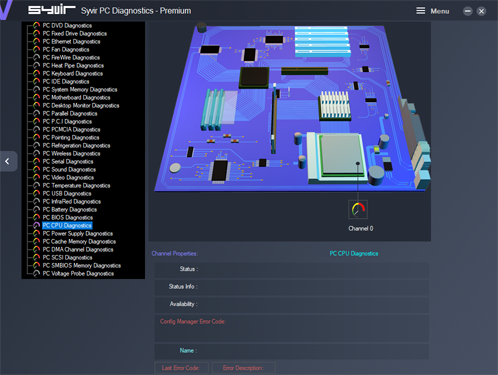The image size is (498, 375).
Task: Click the Status Info field
Action: (291, 287)
